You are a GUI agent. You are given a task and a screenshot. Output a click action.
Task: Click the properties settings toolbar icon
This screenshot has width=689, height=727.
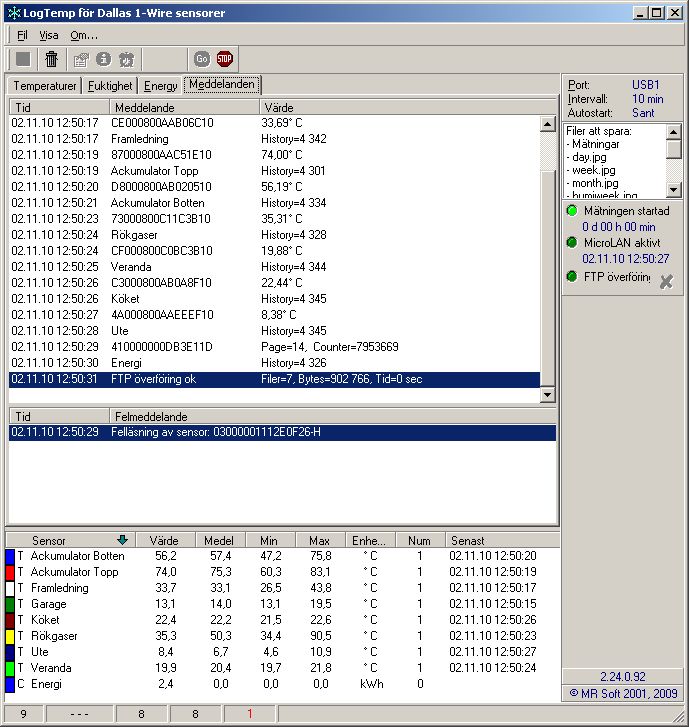[x=81, y=59]
